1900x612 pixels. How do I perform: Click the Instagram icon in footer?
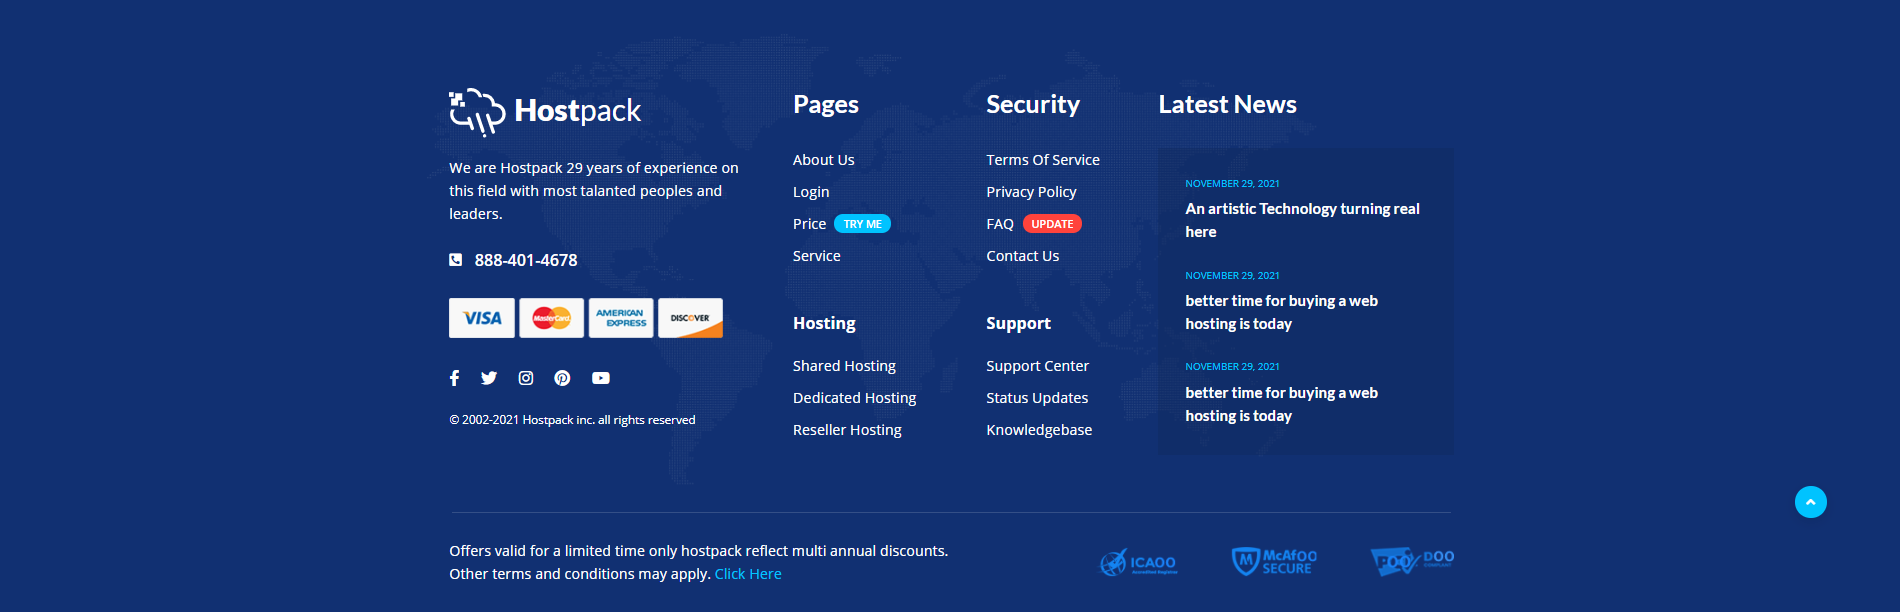[x=526, y=378]
